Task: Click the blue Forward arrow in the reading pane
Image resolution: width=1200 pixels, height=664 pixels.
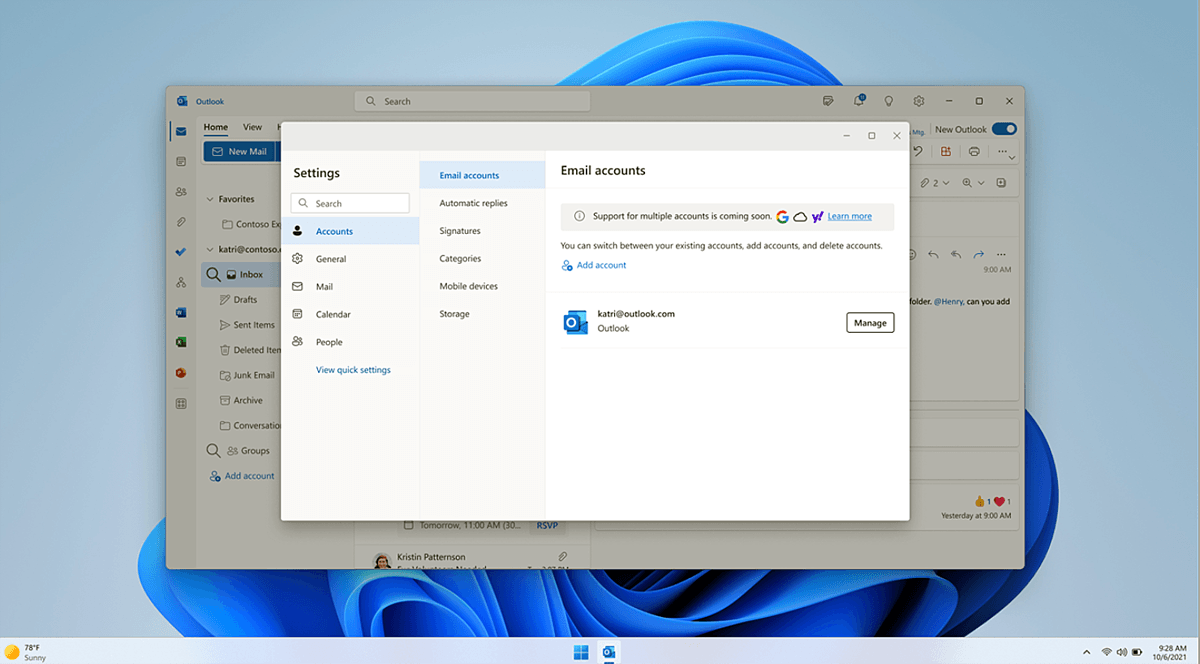Action: (x=978, y=254)
